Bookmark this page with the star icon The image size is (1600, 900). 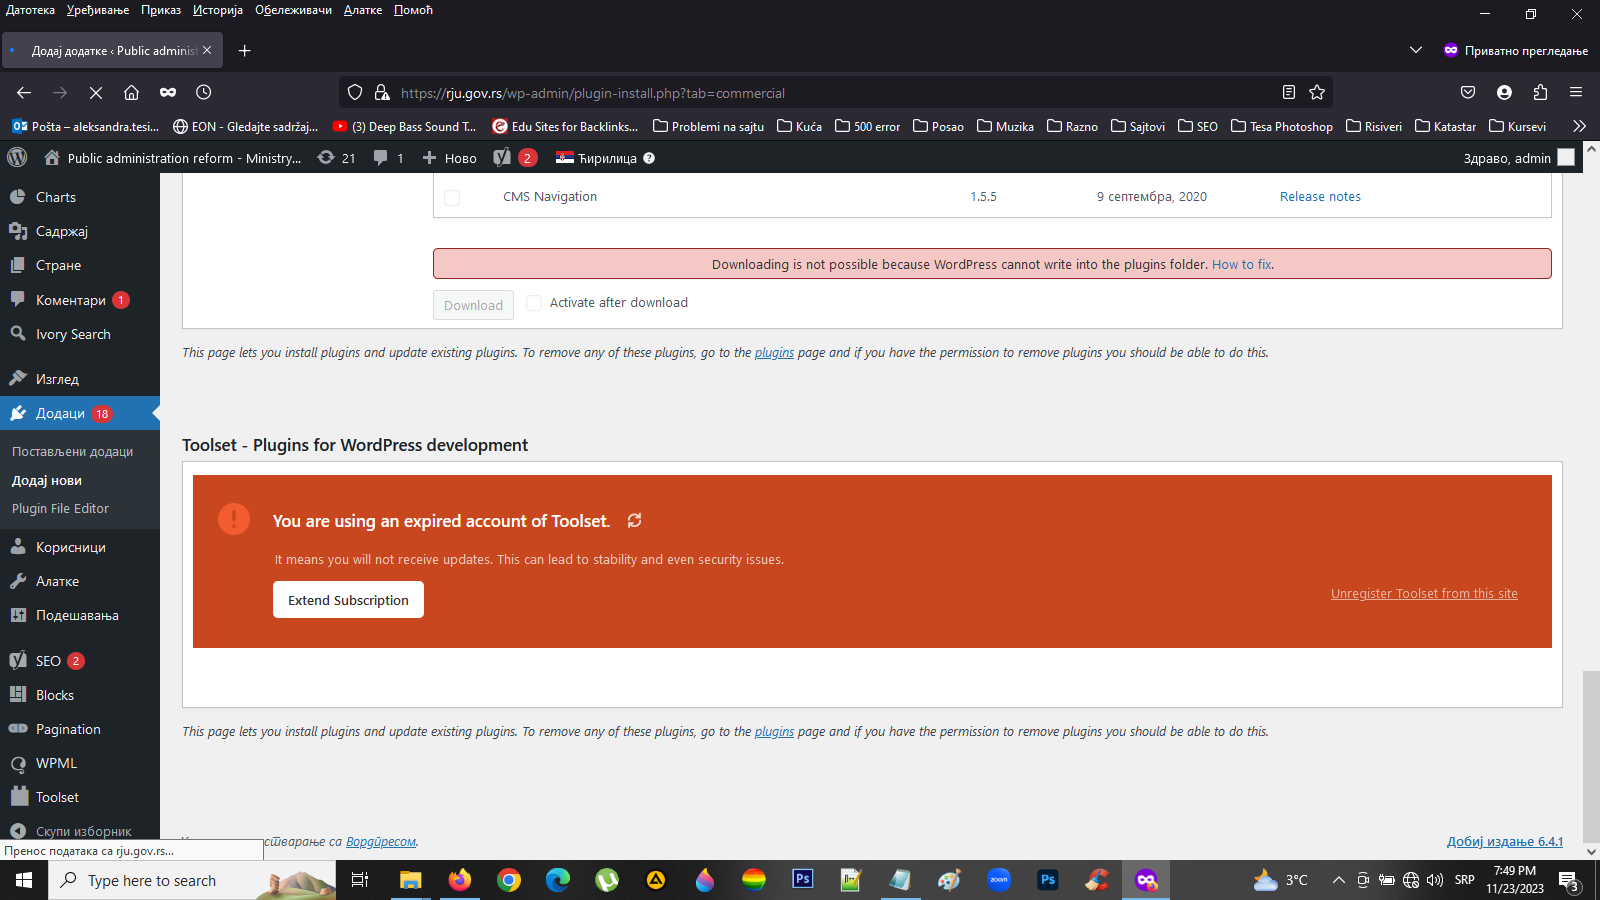pos(1317,93)
